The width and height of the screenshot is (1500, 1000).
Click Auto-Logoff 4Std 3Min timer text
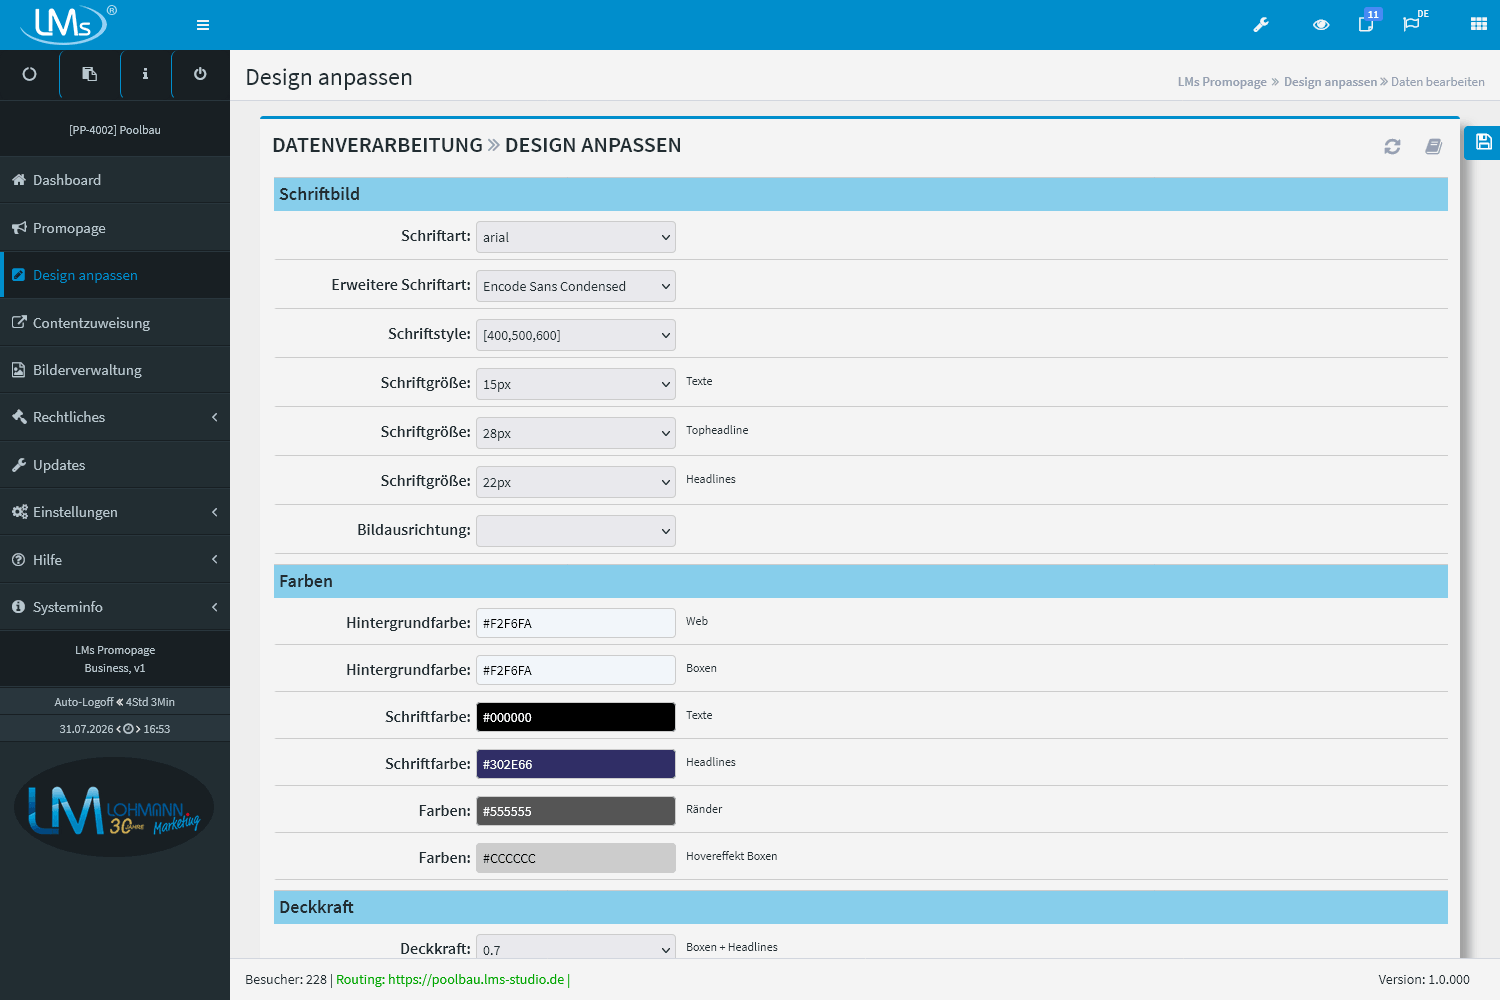(115, 702)
